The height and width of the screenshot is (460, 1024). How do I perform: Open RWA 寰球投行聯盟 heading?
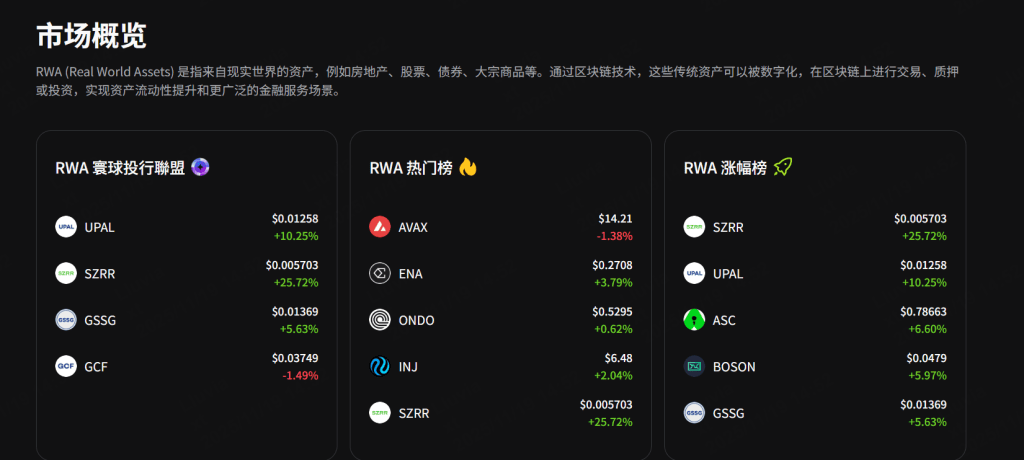[x=120, y=168]
